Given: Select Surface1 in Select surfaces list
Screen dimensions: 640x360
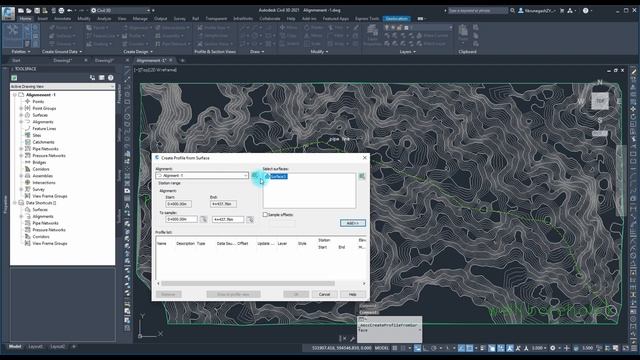Looking at the screenshot, I should [278, 176].
